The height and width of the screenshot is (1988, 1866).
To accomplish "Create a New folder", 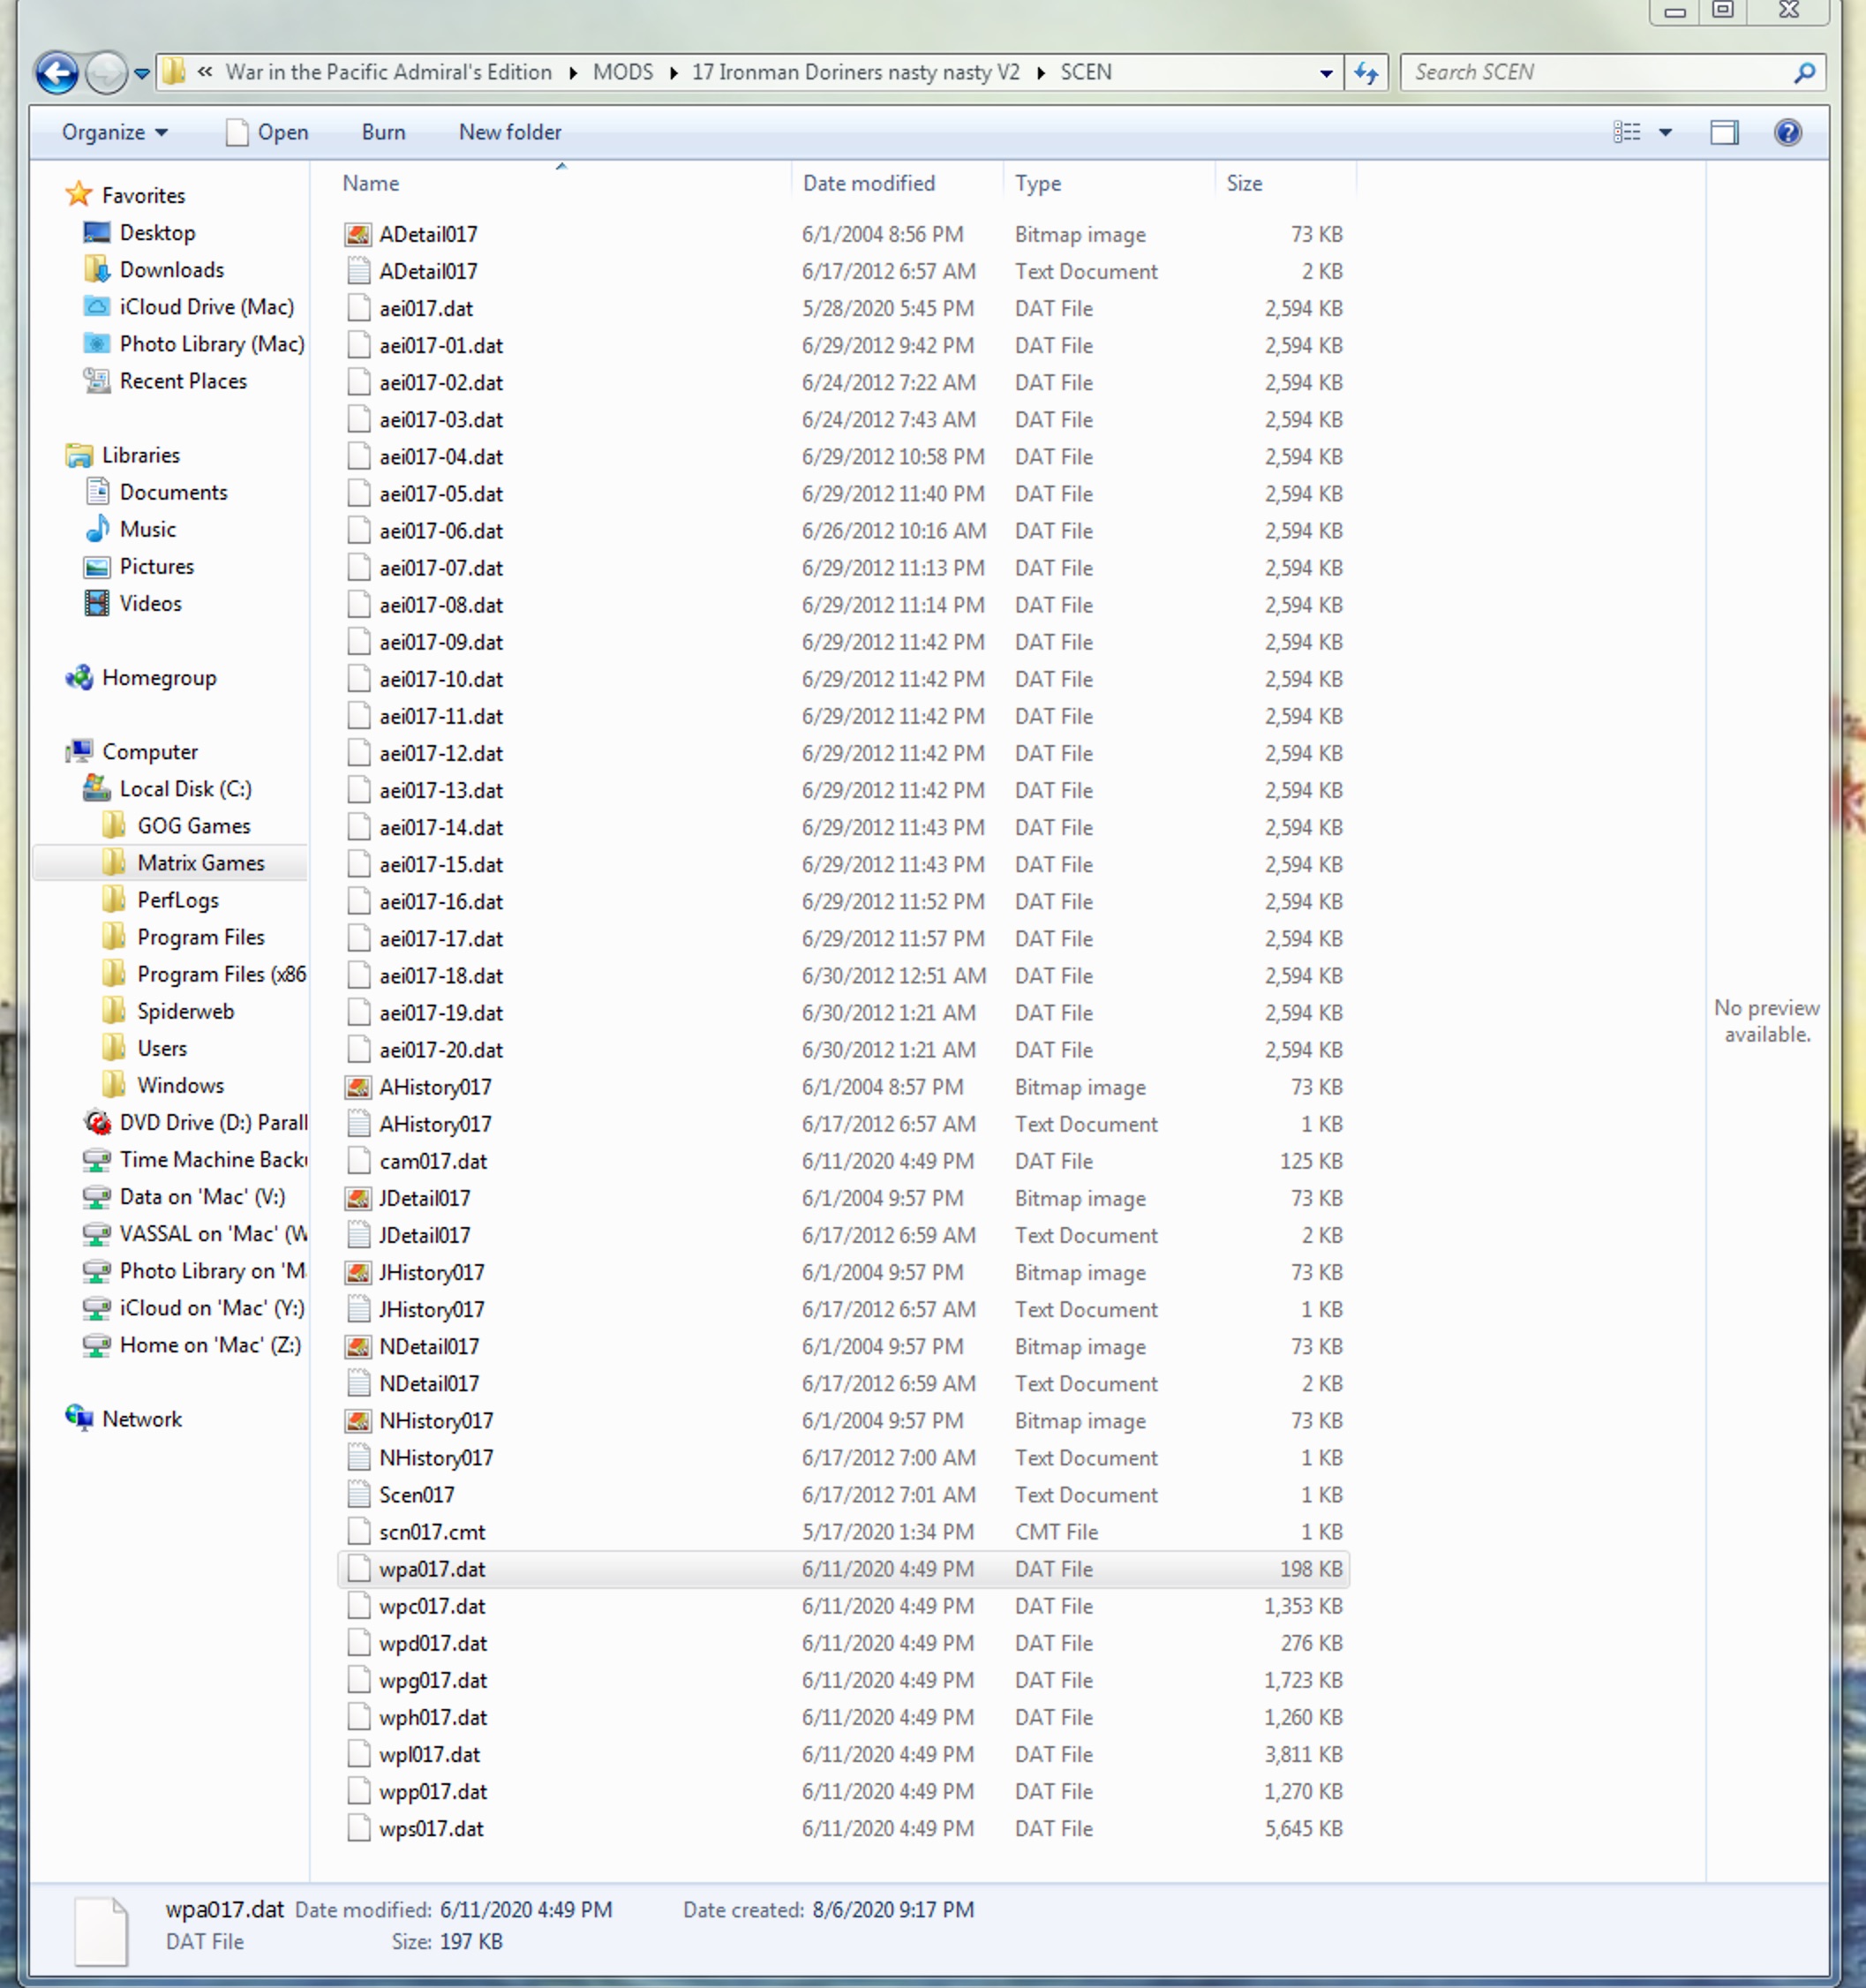I will click(510, 132).
